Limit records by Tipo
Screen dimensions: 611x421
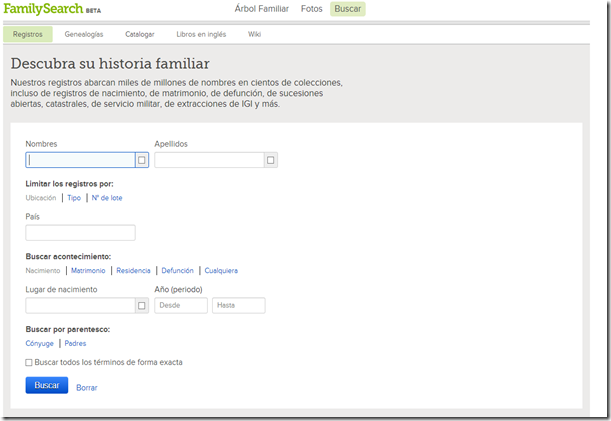(x=74, y=198)
